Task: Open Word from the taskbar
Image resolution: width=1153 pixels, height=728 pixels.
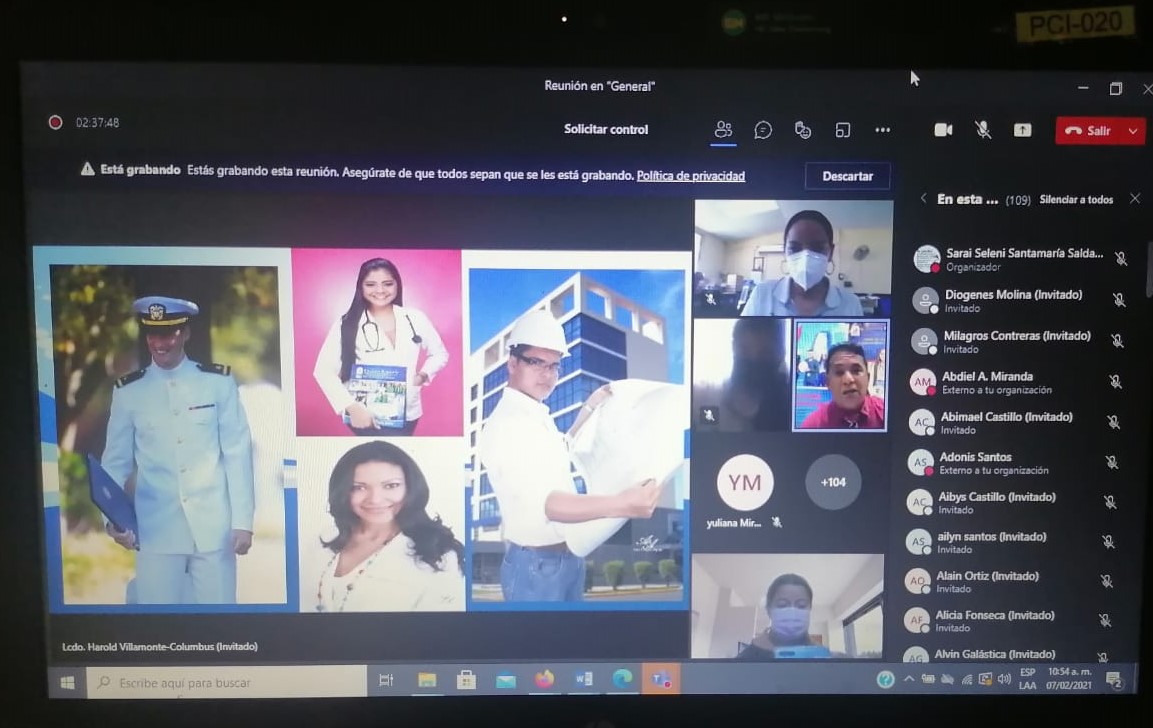Action: tap(584, 679)
